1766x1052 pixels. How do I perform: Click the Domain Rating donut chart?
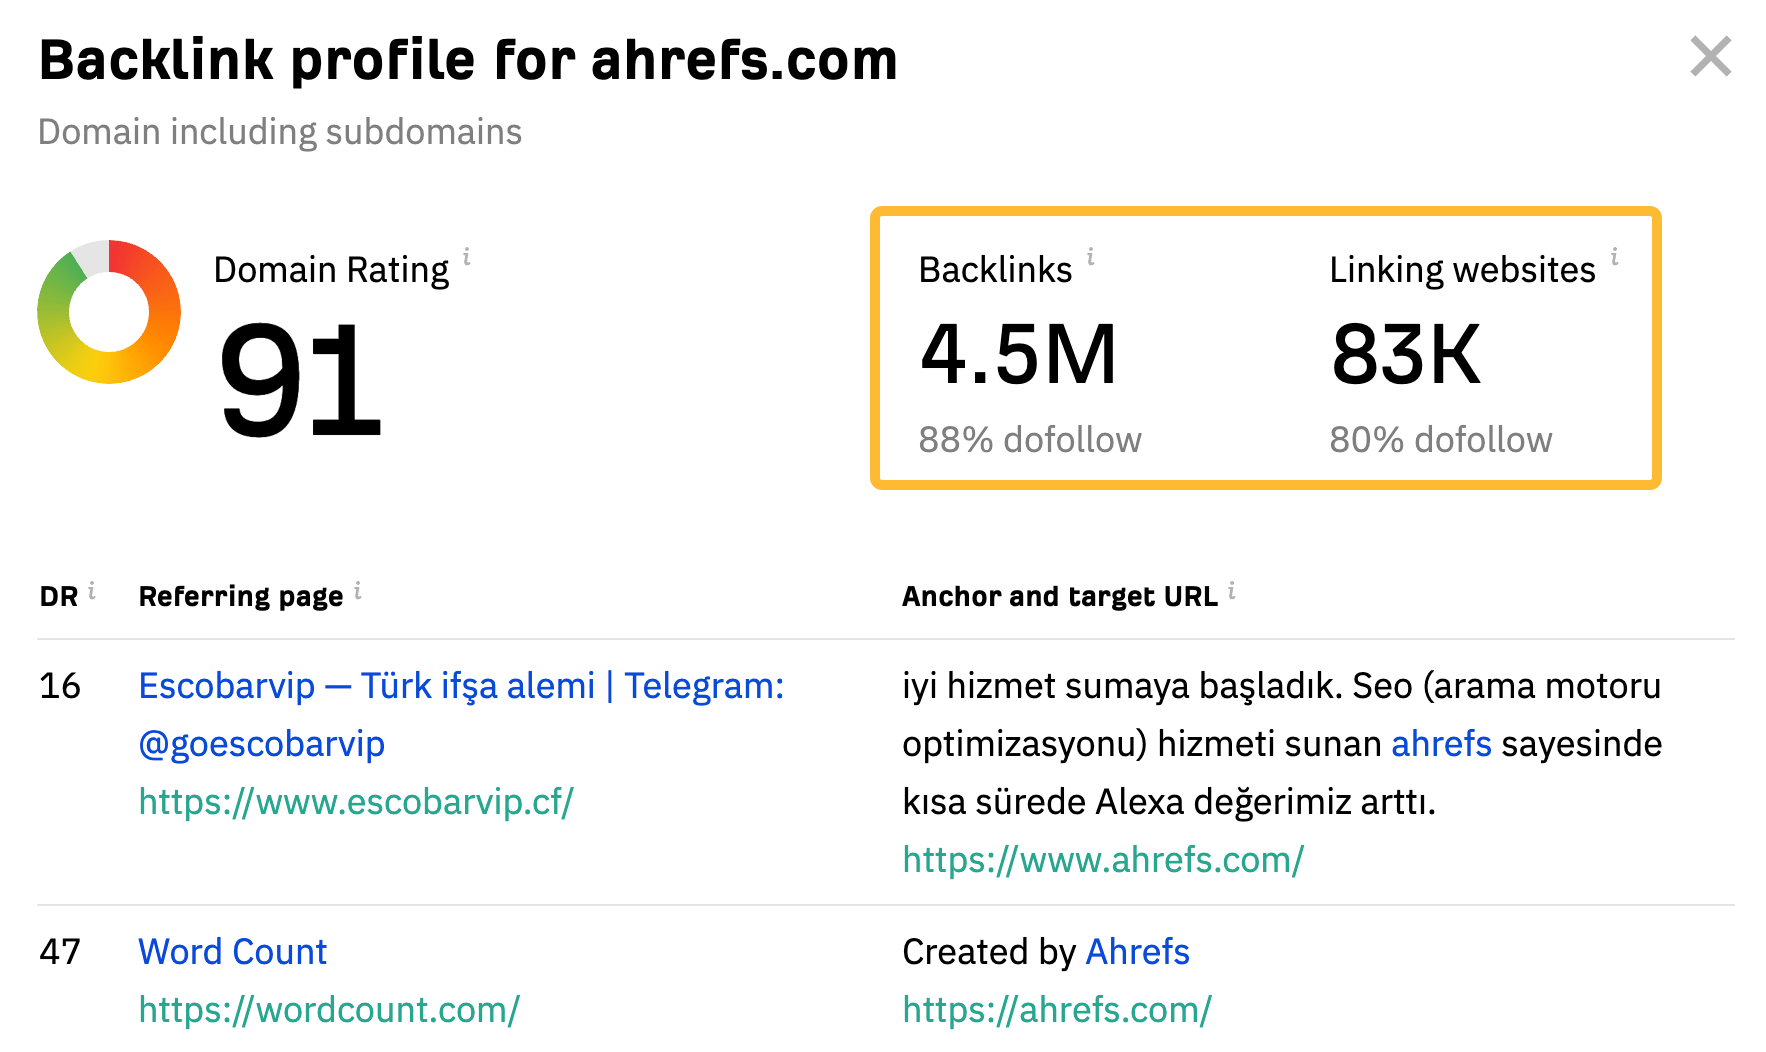[108, 313]
